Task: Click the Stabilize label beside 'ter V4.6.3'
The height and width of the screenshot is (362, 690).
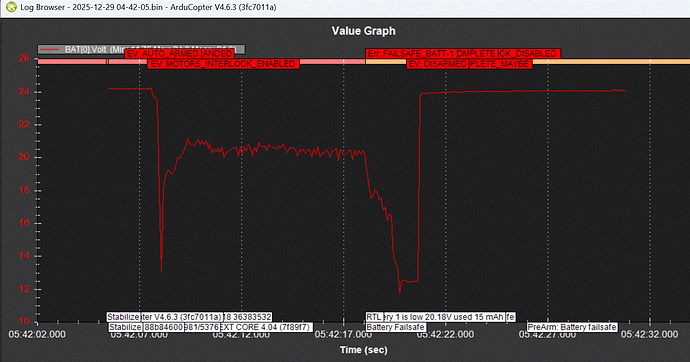Action: click(124, 317)
